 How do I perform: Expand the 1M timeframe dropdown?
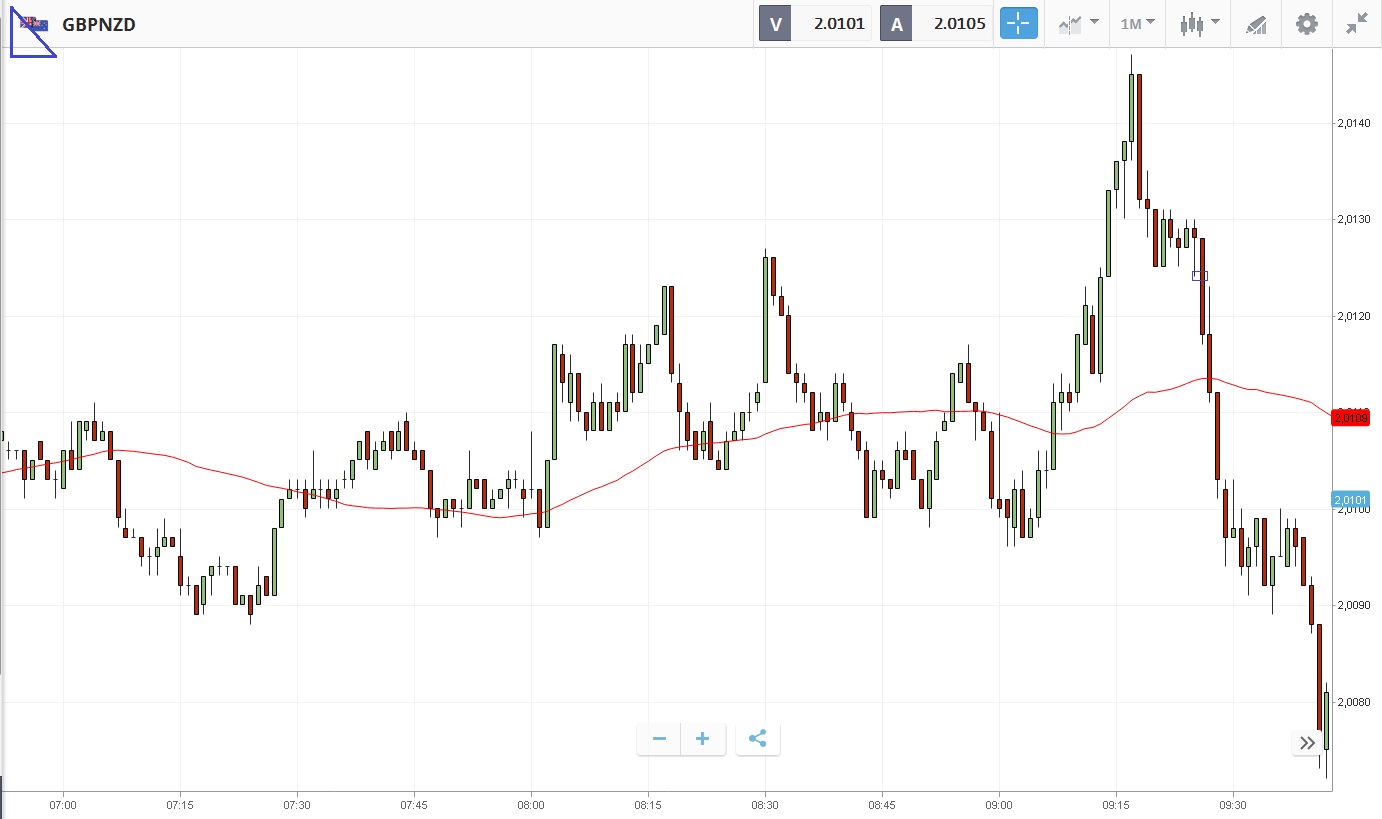(x=1137, y=24)
